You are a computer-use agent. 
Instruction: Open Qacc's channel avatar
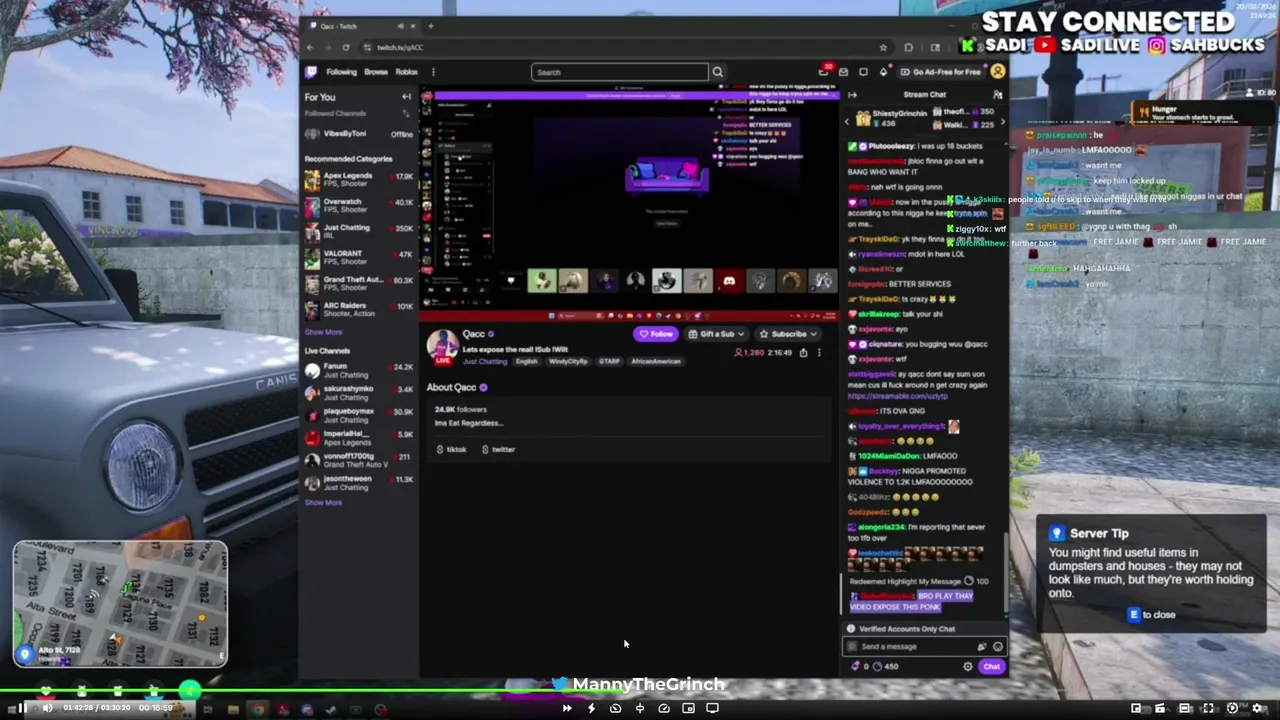pos(442,345)
